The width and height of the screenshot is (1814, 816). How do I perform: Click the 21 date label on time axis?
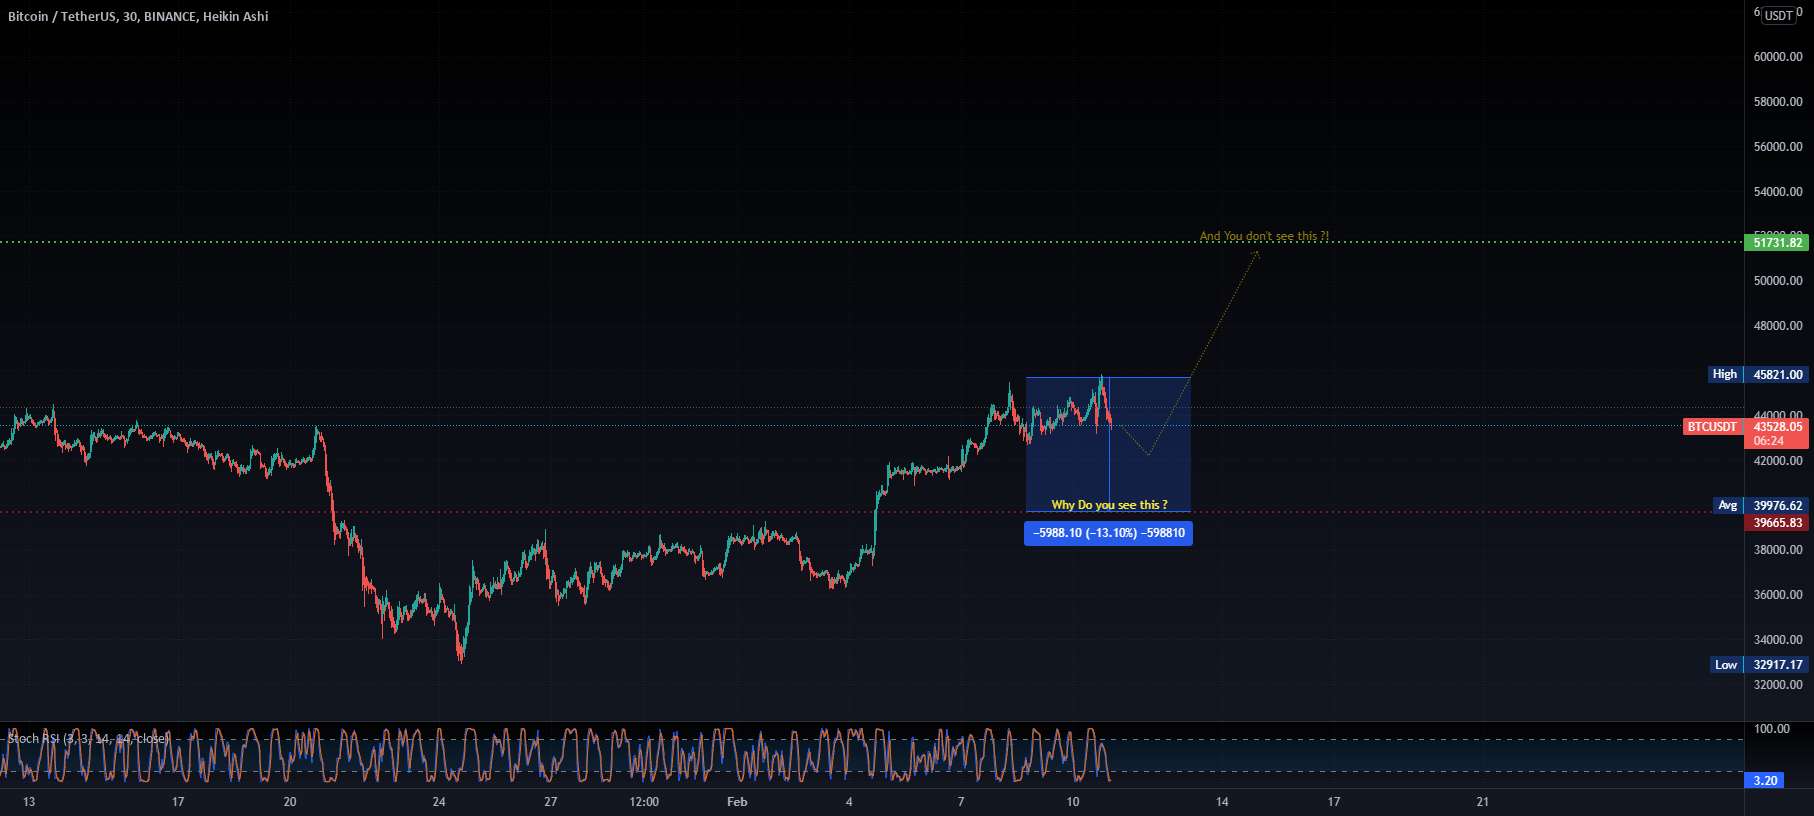[1483, 802]
